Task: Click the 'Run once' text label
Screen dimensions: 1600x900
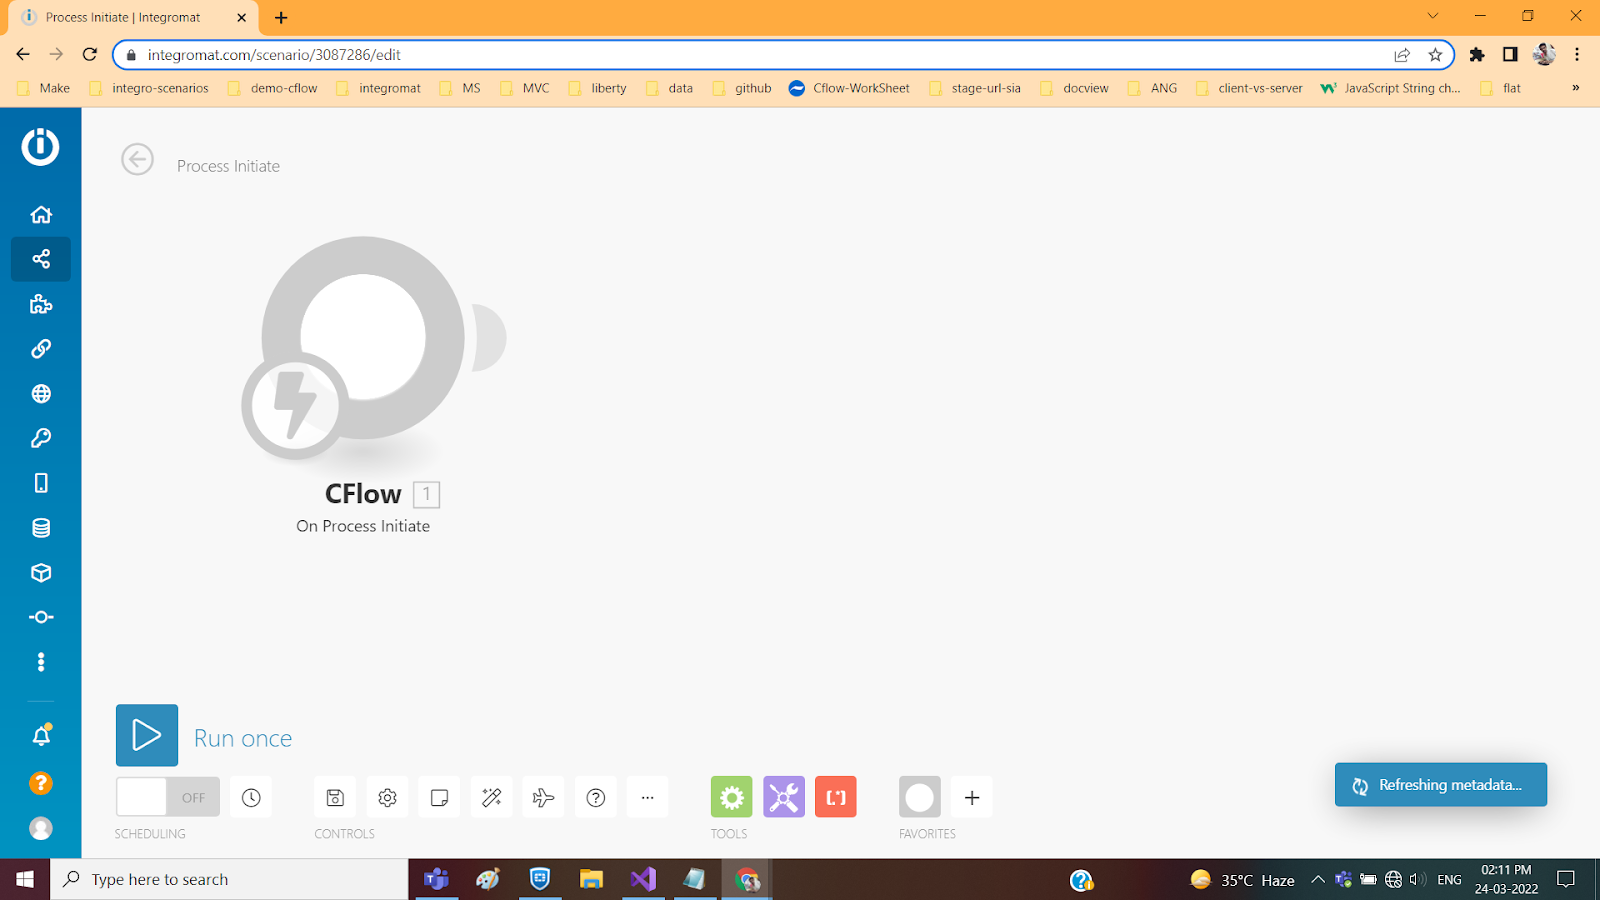Action: (x=243, y=738)
